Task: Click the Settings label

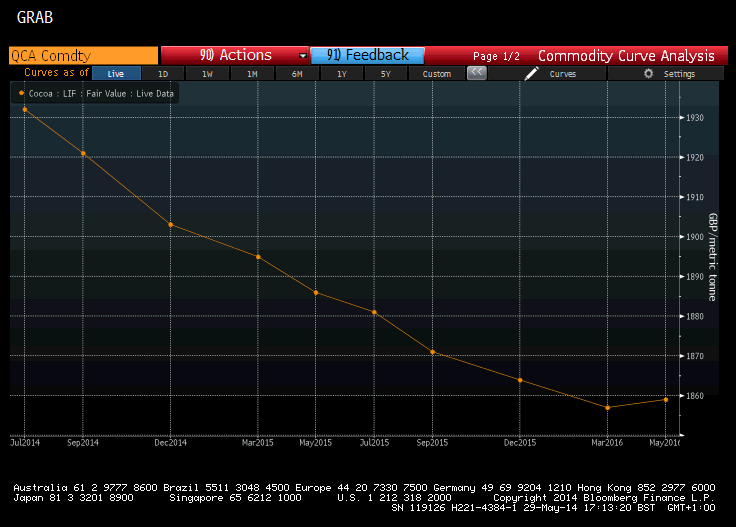Action: tap(679, 74)
